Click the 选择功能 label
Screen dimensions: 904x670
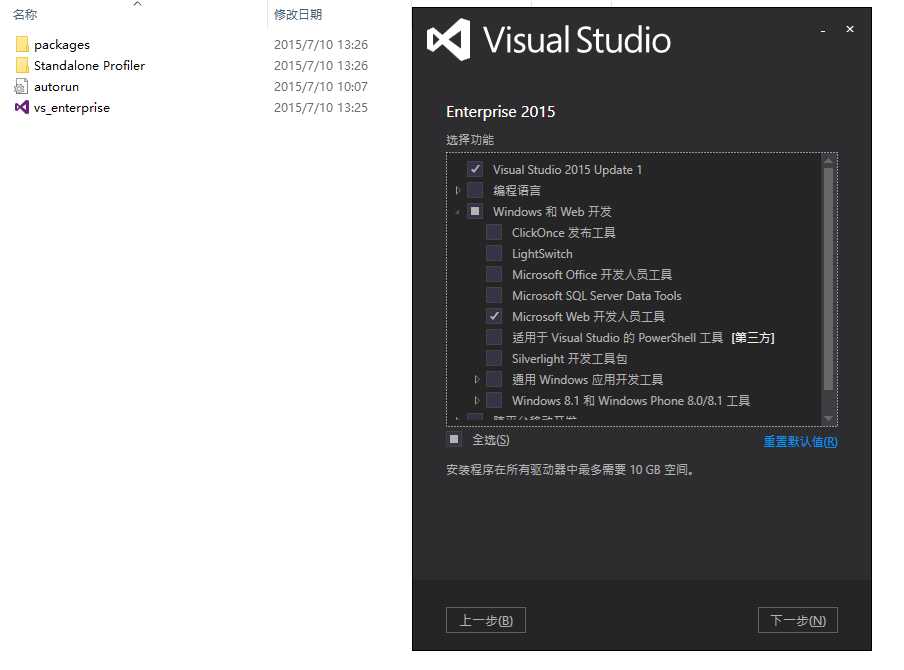pos(470,140)
